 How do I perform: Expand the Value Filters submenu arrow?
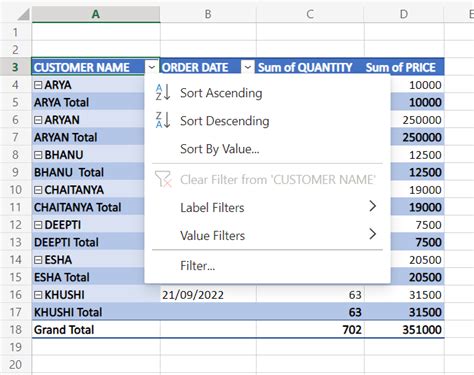pos(373,234)
